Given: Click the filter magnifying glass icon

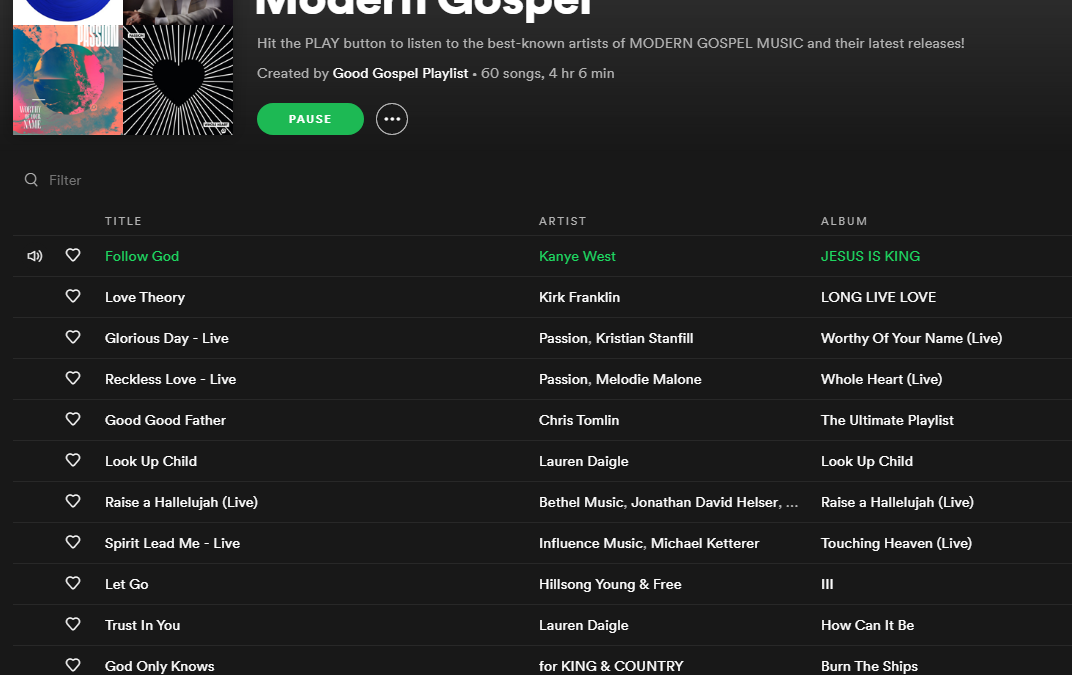Looking at the screenshot, I should coord(31,180).
